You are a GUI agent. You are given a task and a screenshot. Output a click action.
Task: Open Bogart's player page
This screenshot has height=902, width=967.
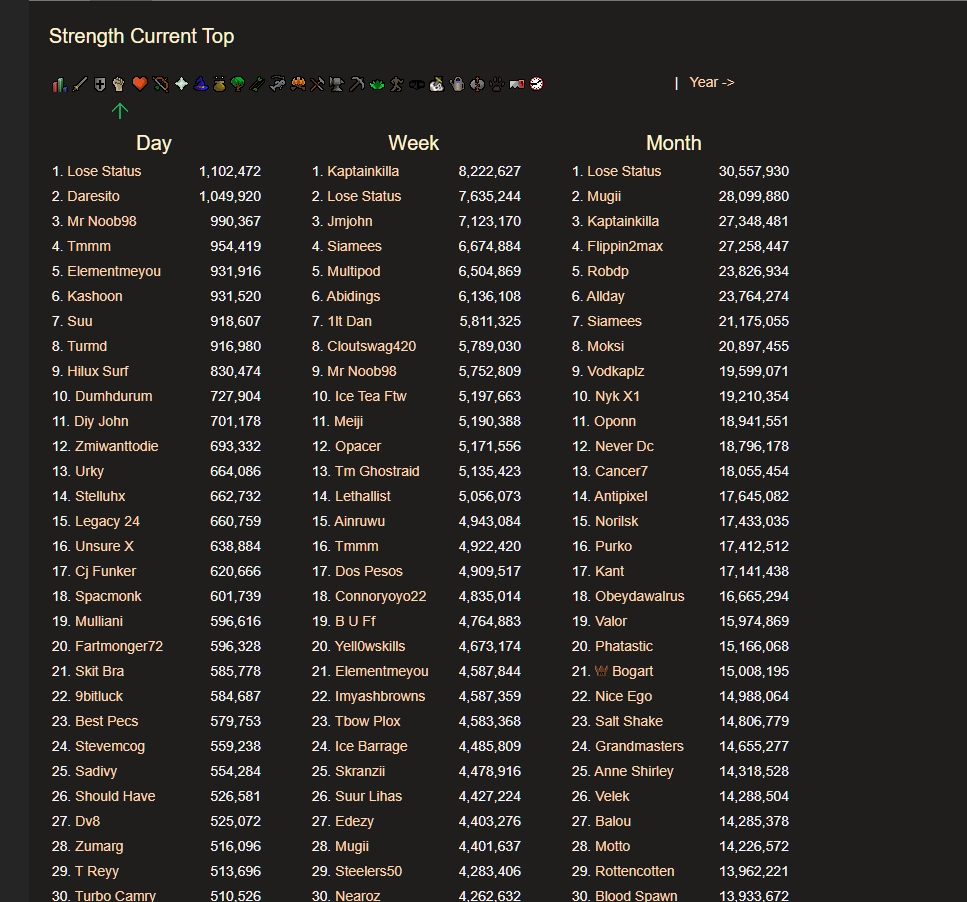pos(633,671)
